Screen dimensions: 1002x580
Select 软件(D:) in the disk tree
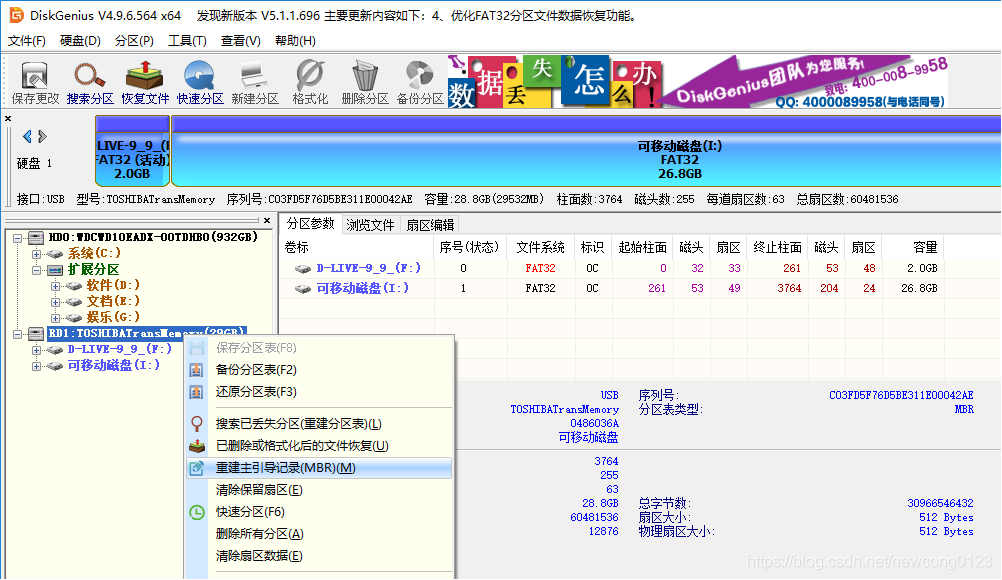click(112, 286)
